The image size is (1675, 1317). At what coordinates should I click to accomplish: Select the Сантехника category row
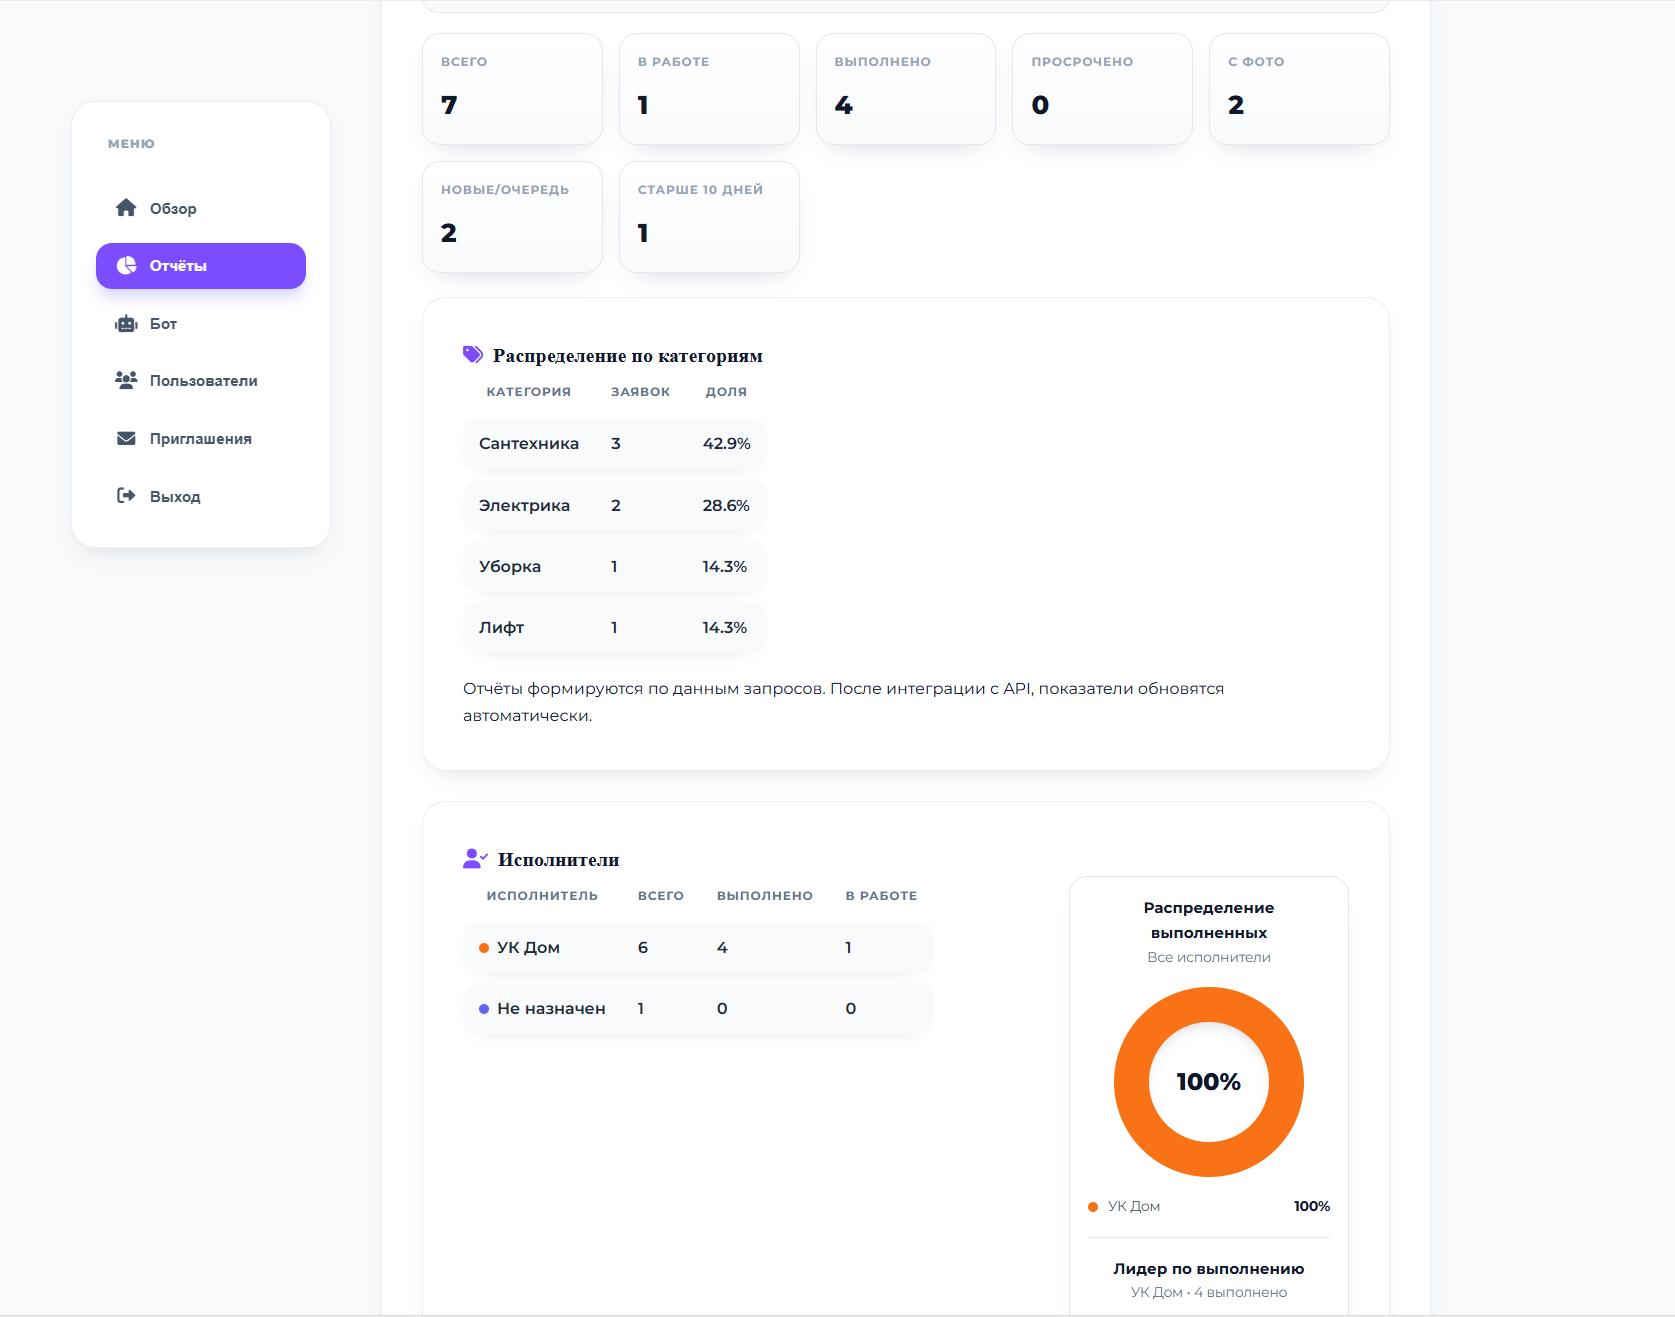point(614,444)
